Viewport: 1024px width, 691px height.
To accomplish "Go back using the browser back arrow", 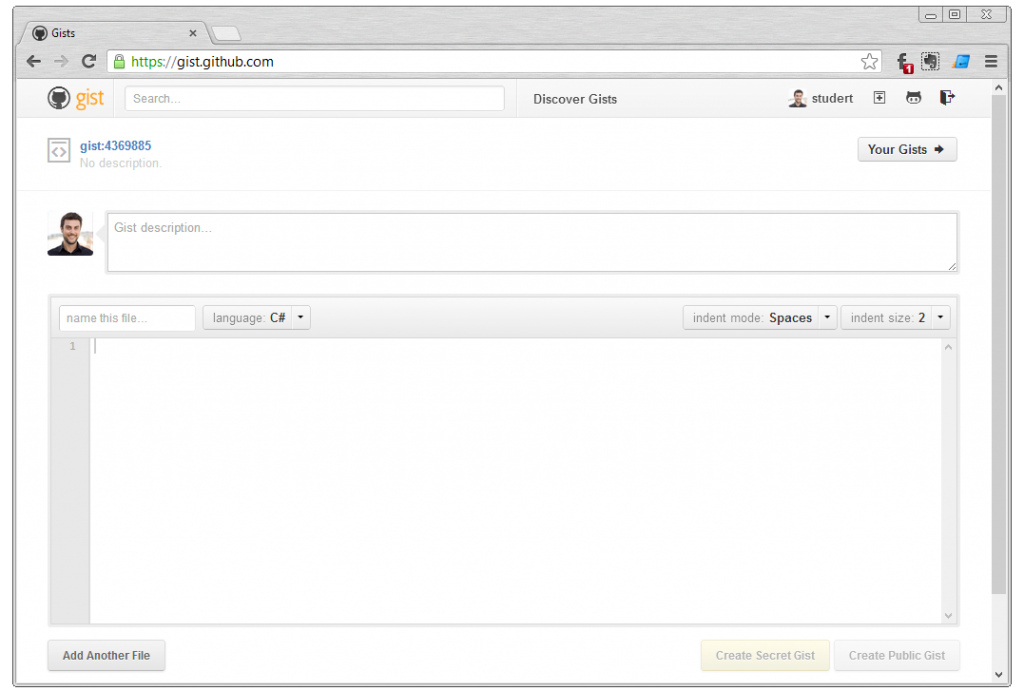I will click(34, 61).
